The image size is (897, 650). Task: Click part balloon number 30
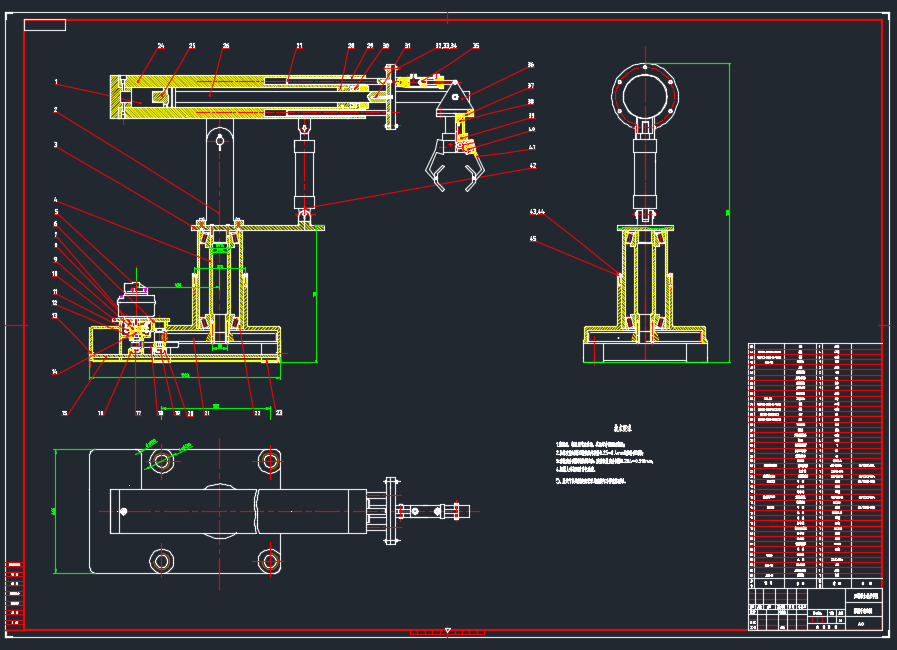386,46
